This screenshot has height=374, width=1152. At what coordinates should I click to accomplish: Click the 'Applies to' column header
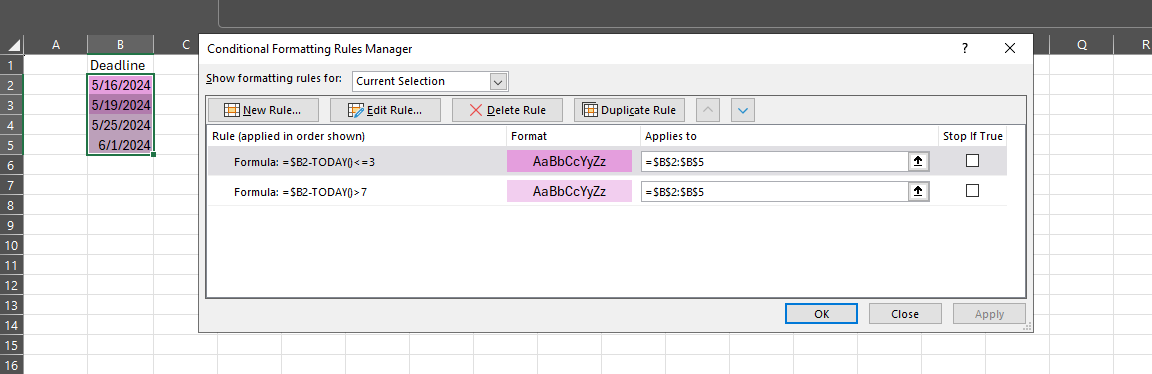[x=789, y=136]
